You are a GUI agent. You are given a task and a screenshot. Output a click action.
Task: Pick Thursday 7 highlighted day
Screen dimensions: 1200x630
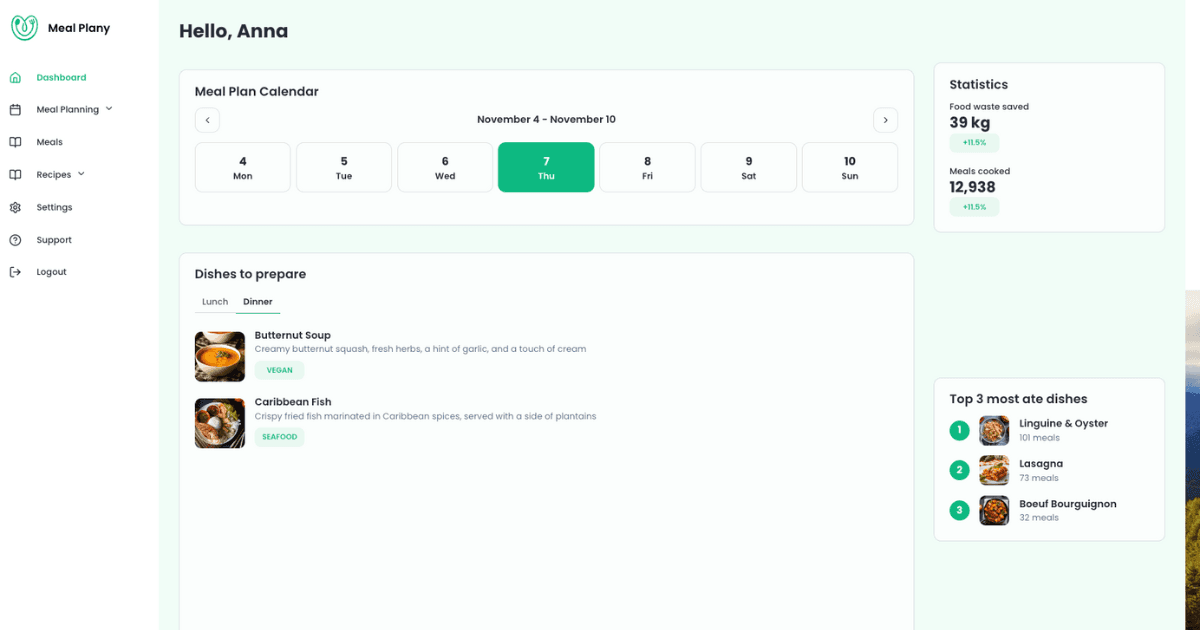[546, 167]
